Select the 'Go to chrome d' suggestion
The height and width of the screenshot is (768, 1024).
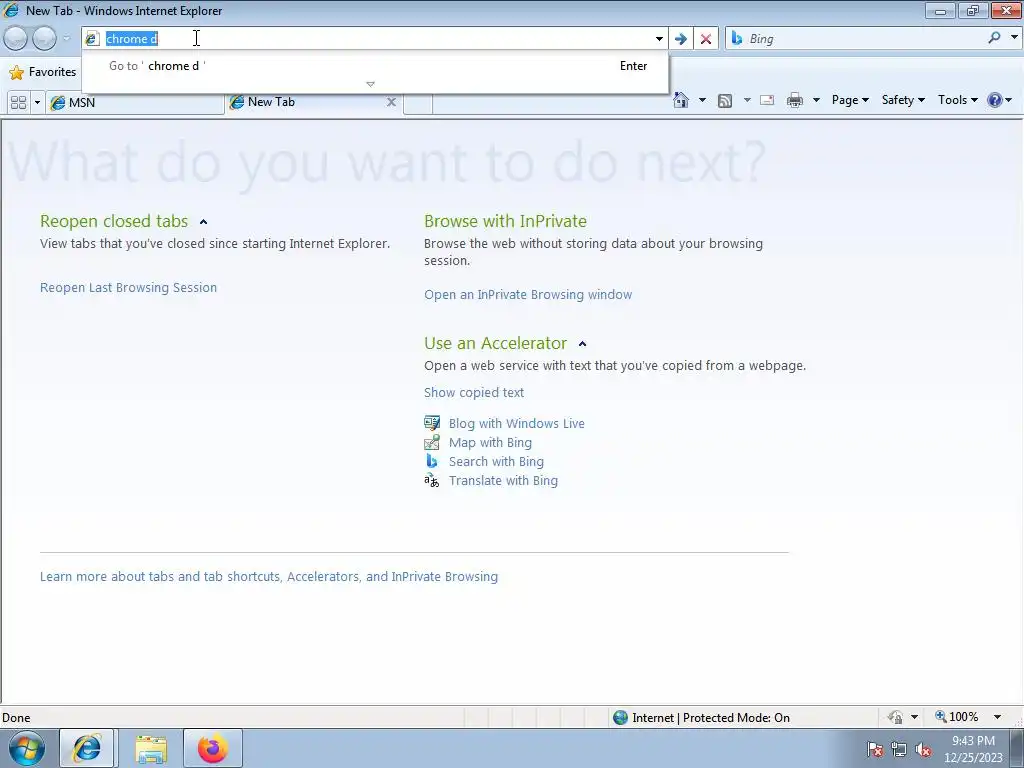pos(375,66)
